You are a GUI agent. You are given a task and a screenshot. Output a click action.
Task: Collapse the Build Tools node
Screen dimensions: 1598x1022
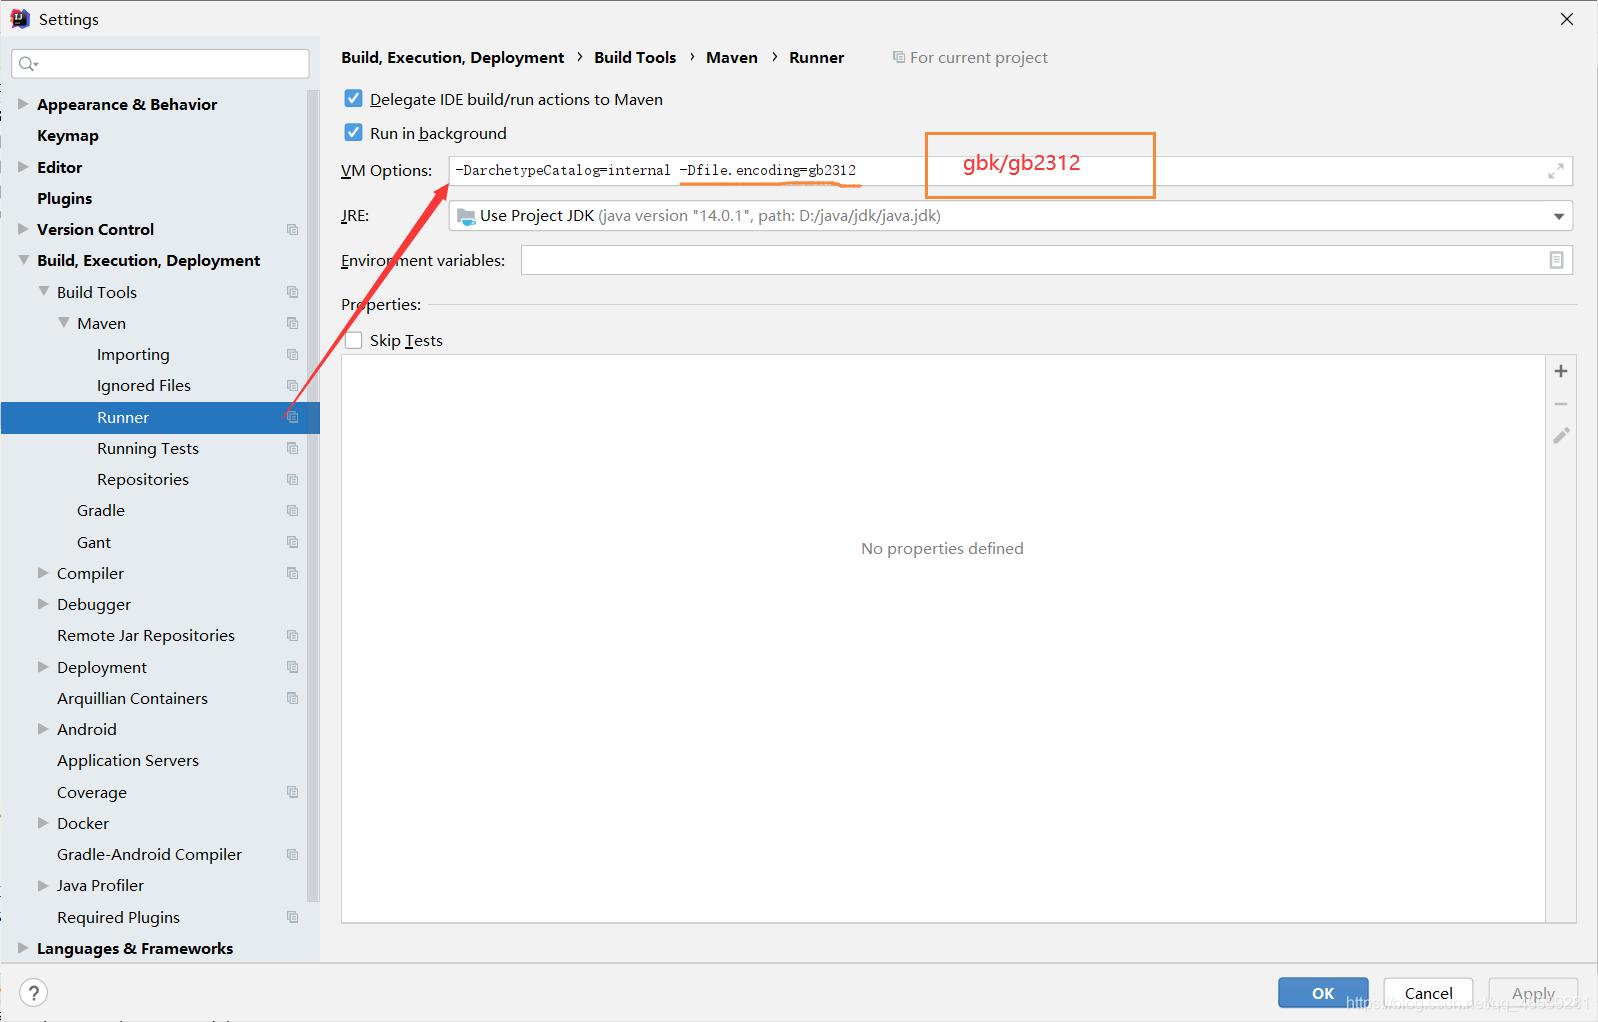pos(43,291)
